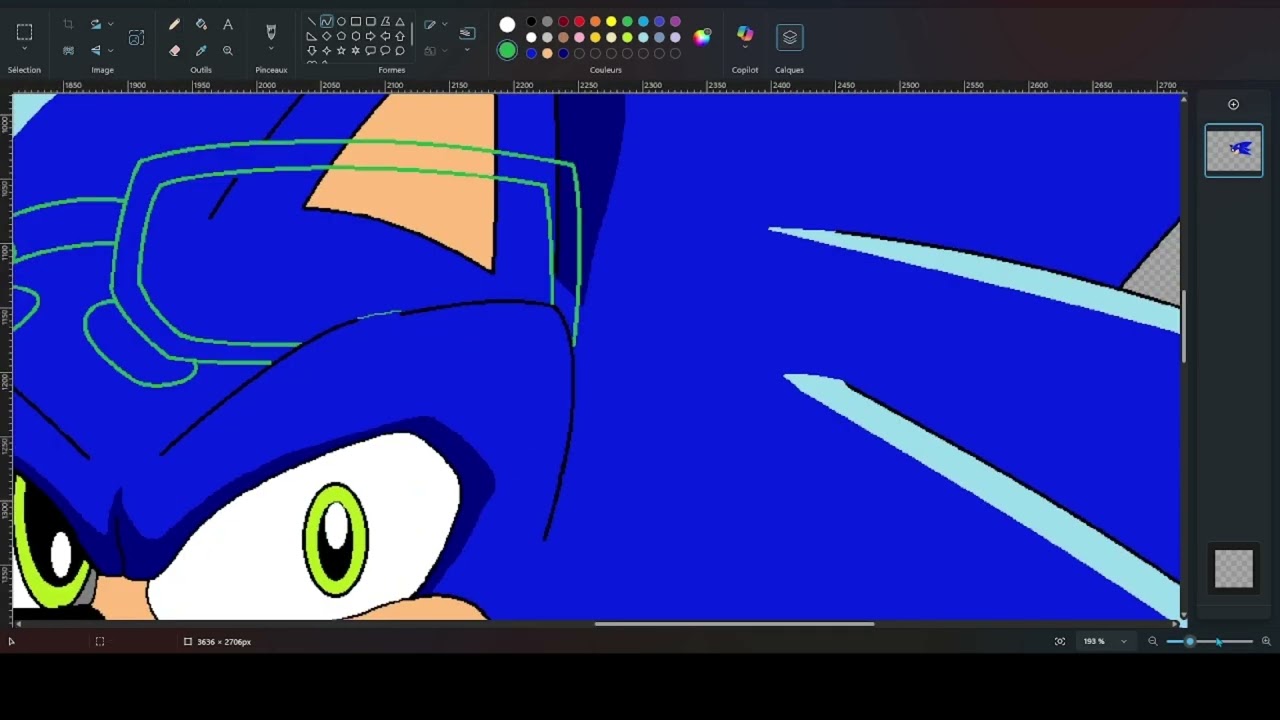Image resolution: width=1280 pixels, height=720 pixels.
Task: Choose the rectangle shape
Action: 356,21
